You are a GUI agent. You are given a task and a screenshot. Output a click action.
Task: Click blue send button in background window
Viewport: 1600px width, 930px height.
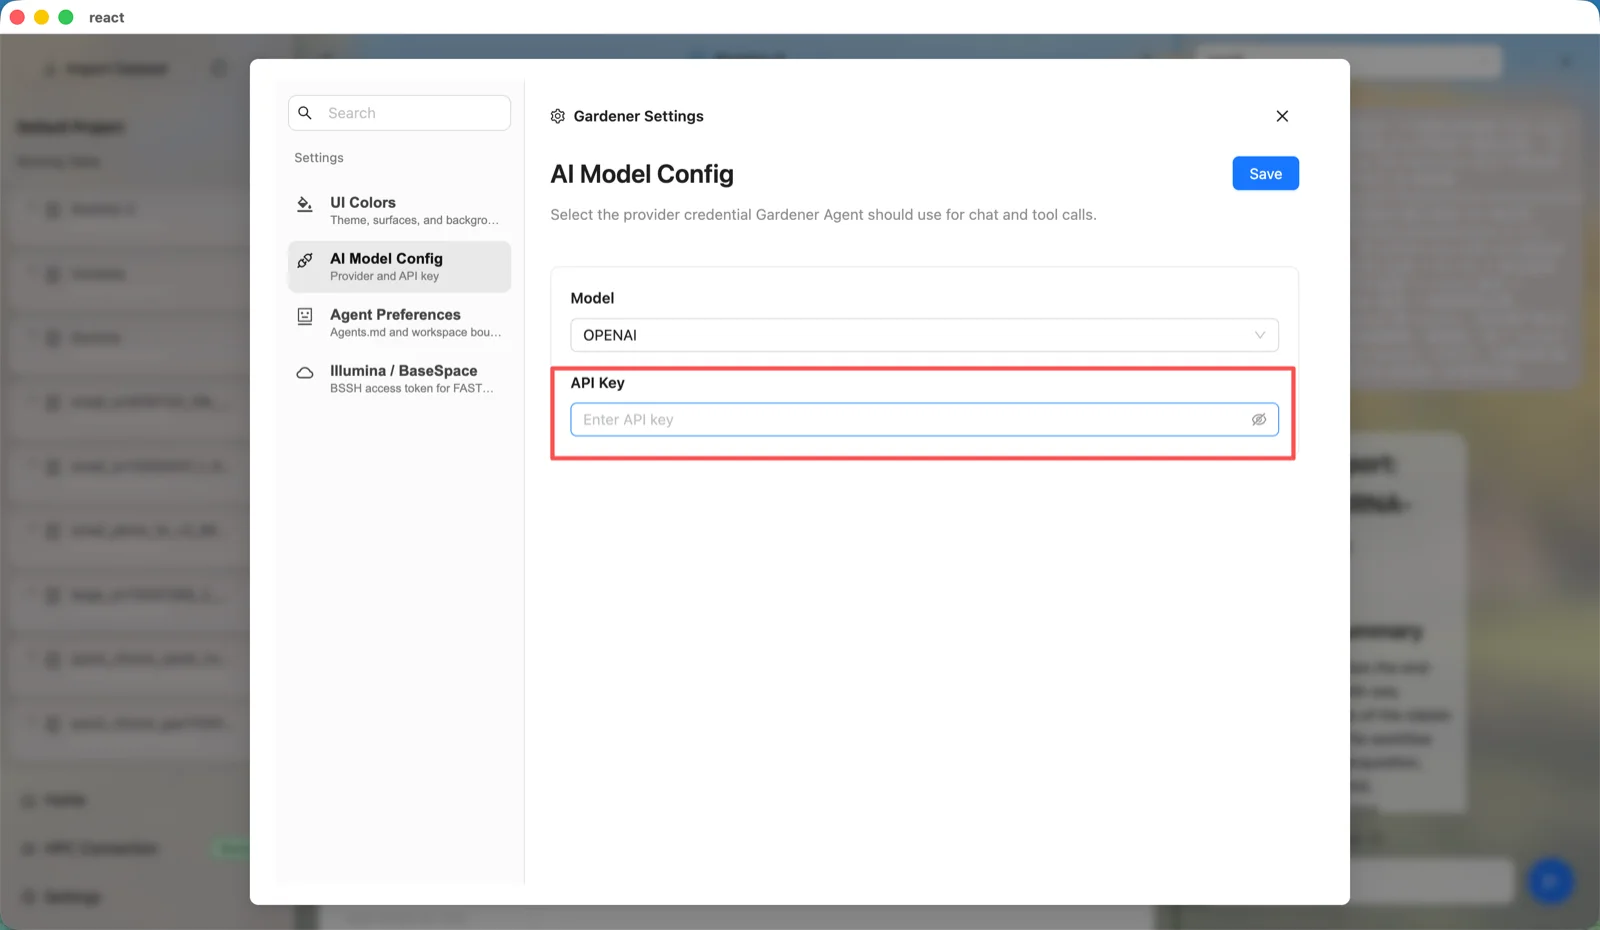click(x=1551, y=881)
